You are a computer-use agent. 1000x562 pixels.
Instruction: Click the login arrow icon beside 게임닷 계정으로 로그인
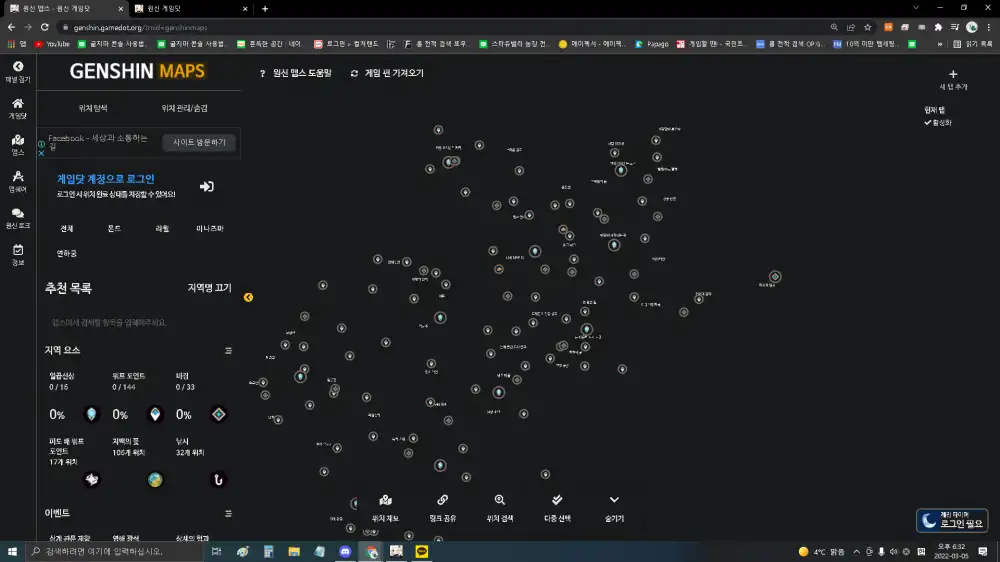207,186
